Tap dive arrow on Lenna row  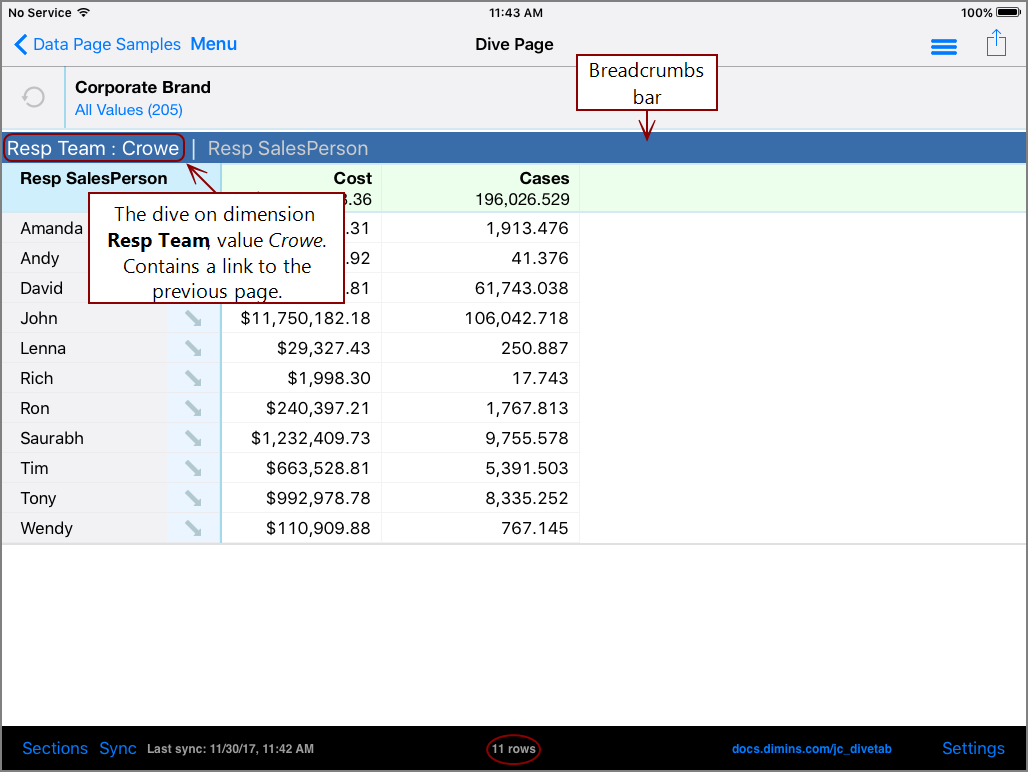[x=193, y=349]
